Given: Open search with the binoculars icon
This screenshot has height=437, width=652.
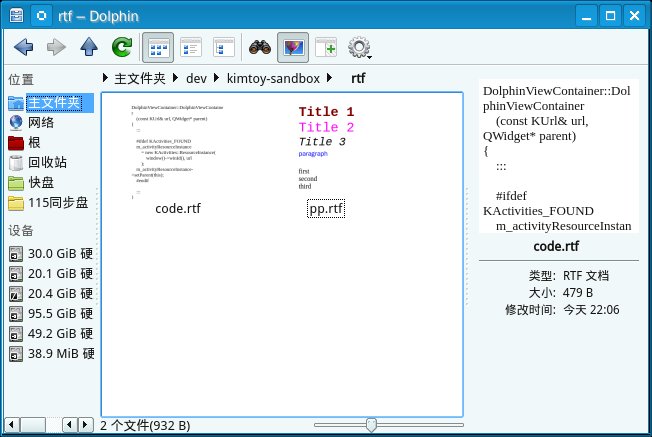Looking at the screenshot, I should [x=260, y=47].
